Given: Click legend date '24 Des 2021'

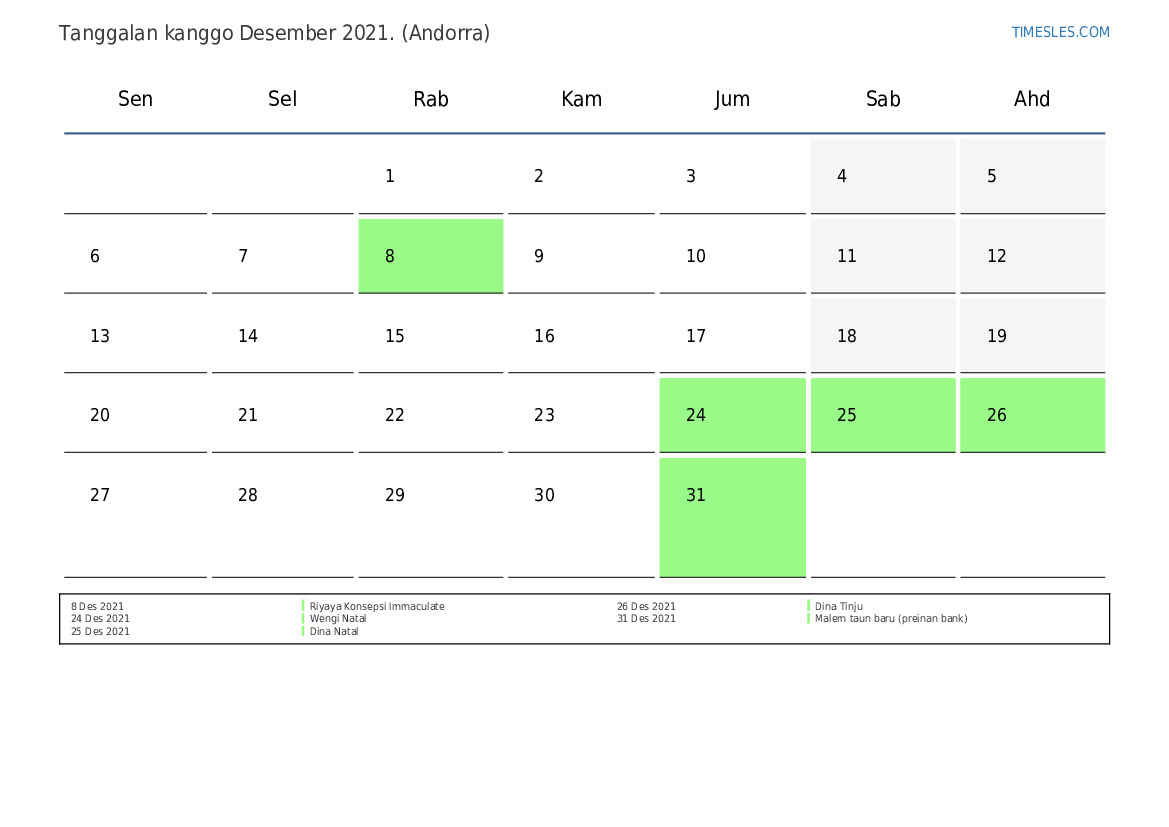Looking at the screenshot, I should (101, 618).
